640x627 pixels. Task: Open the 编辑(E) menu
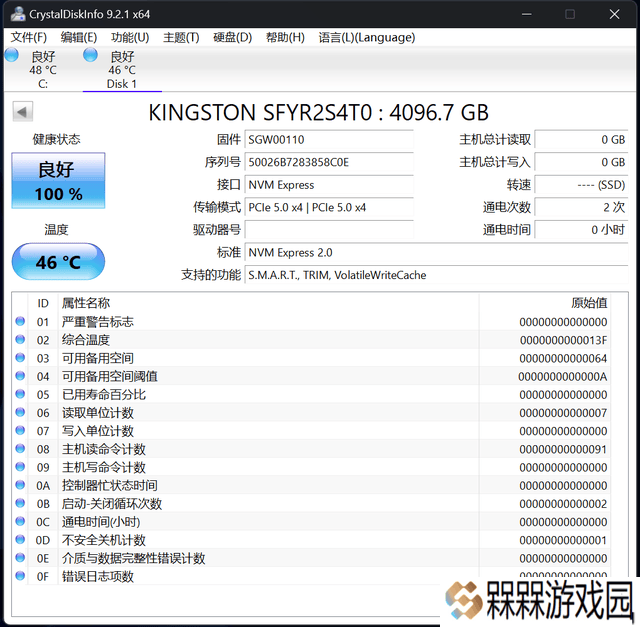click(79, 38)
